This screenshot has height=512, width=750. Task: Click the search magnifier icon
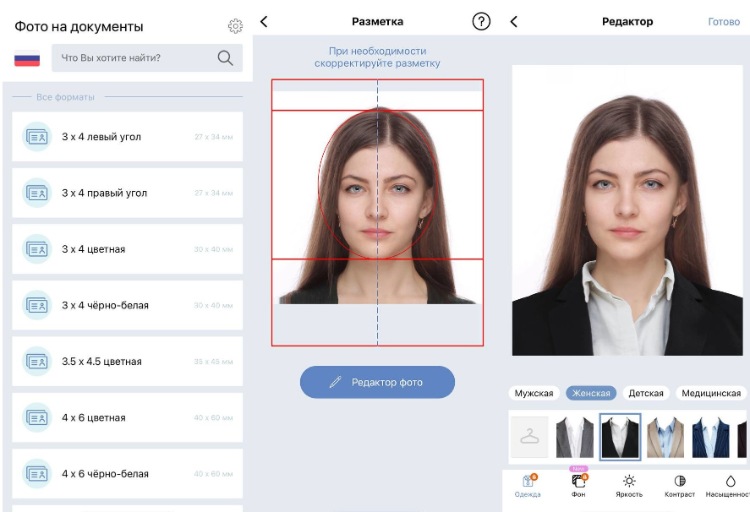point(225,58)
